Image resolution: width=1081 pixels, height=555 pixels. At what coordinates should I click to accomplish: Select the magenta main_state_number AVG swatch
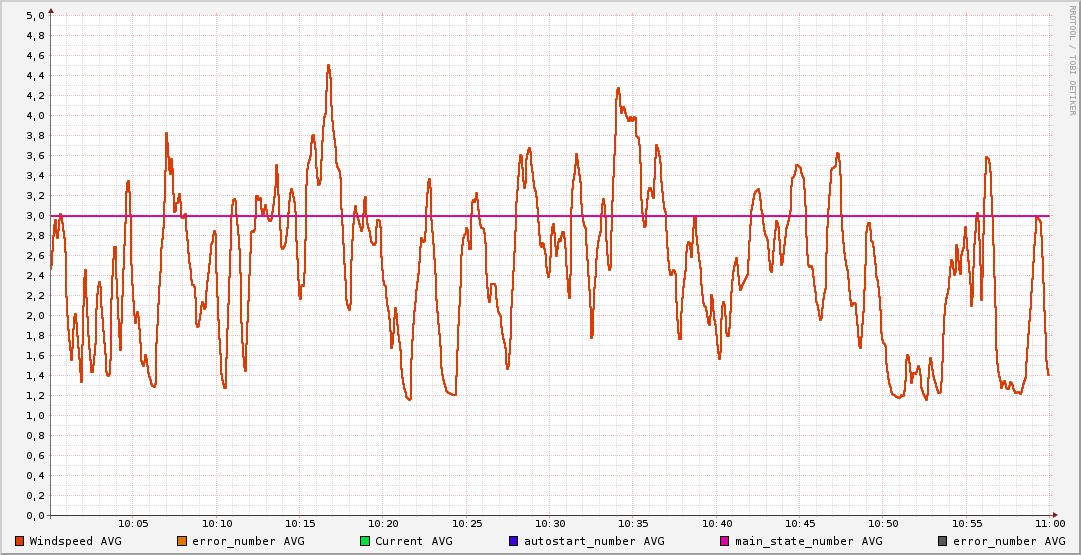pyautogui.click(x=724, y=541)
